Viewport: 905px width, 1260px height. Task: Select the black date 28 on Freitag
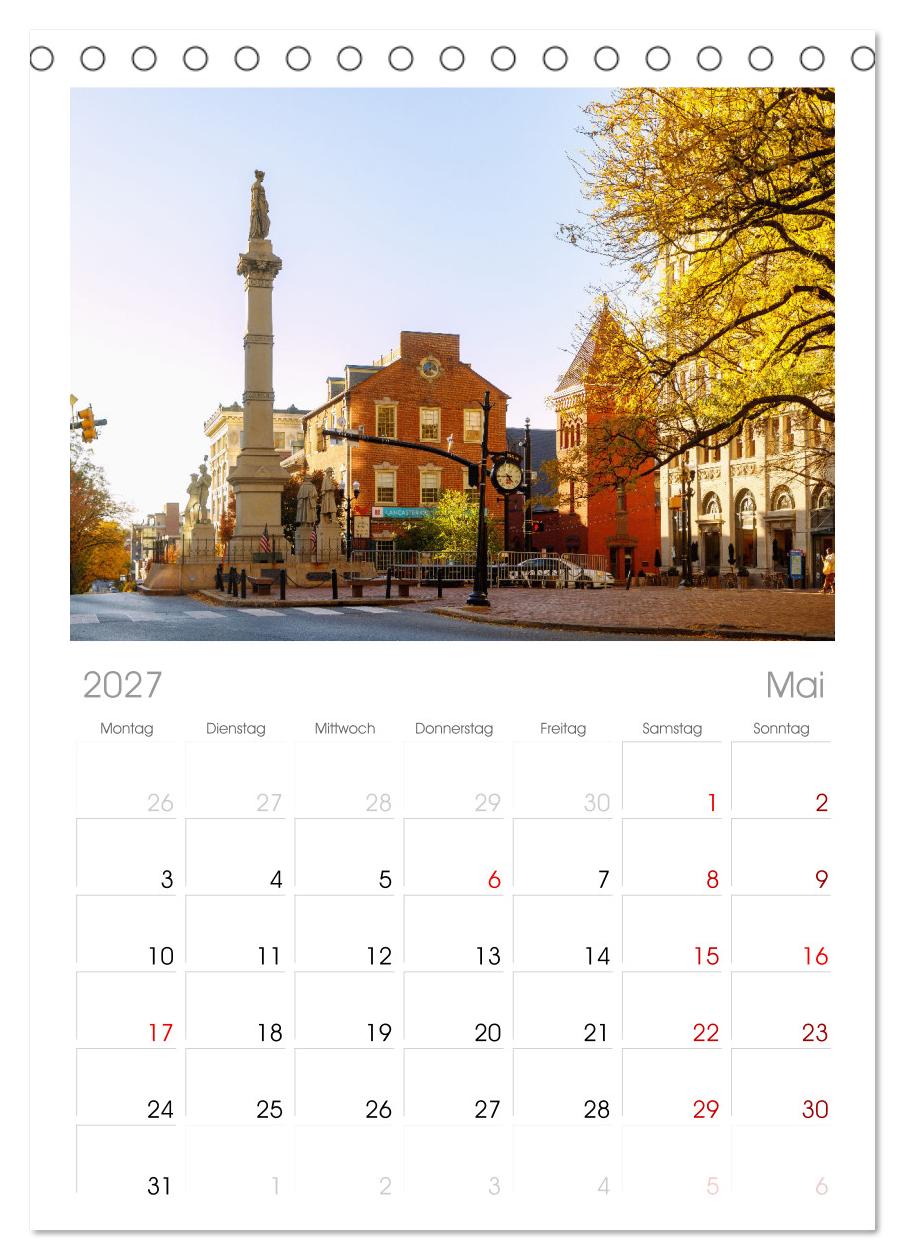(597, 1109)
